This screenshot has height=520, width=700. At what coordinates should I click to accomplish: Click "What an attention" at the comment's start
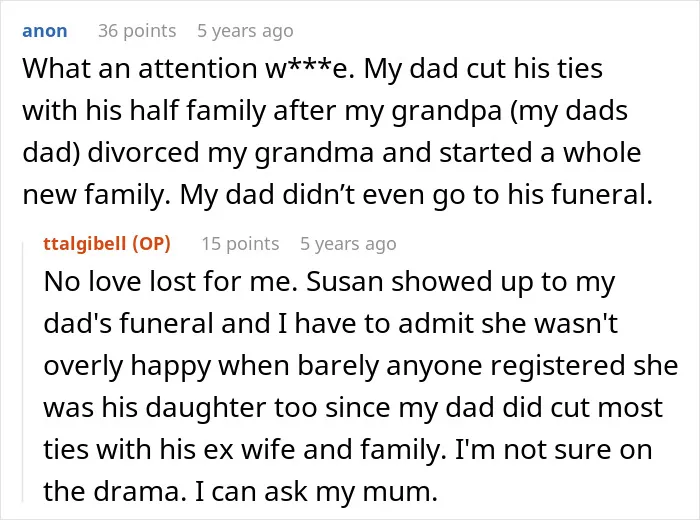[x=140, y=69]
